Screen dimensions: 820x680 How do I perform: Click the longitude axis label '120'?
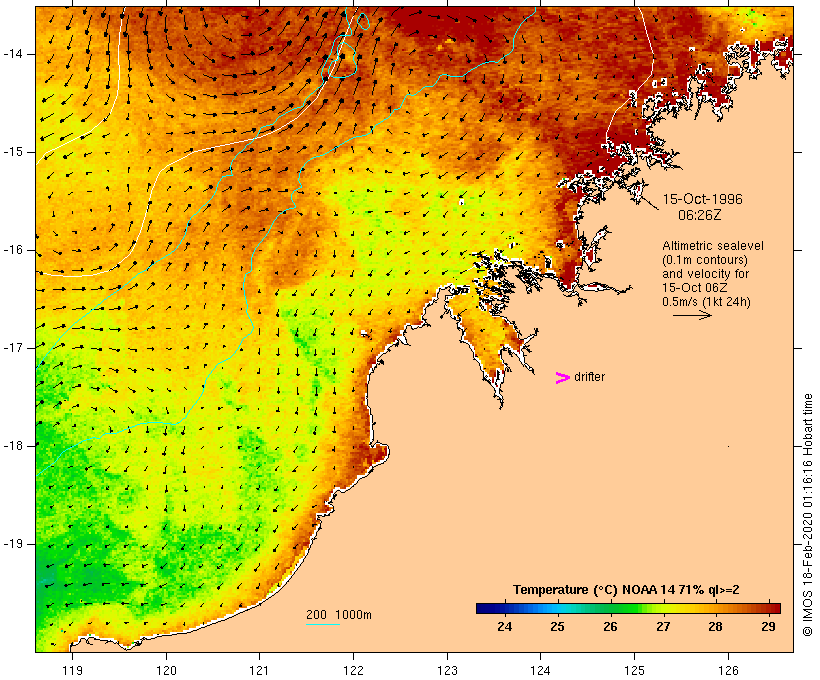[166, 670]
